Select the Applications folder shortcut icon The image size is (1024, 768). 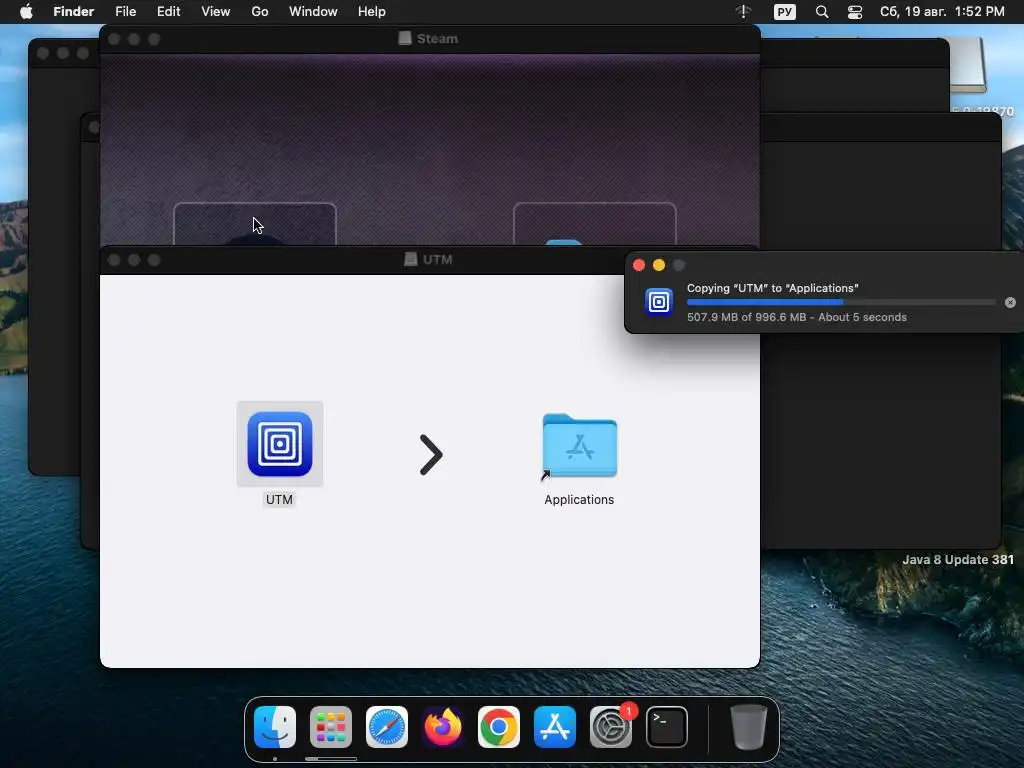tap(579, 447)
